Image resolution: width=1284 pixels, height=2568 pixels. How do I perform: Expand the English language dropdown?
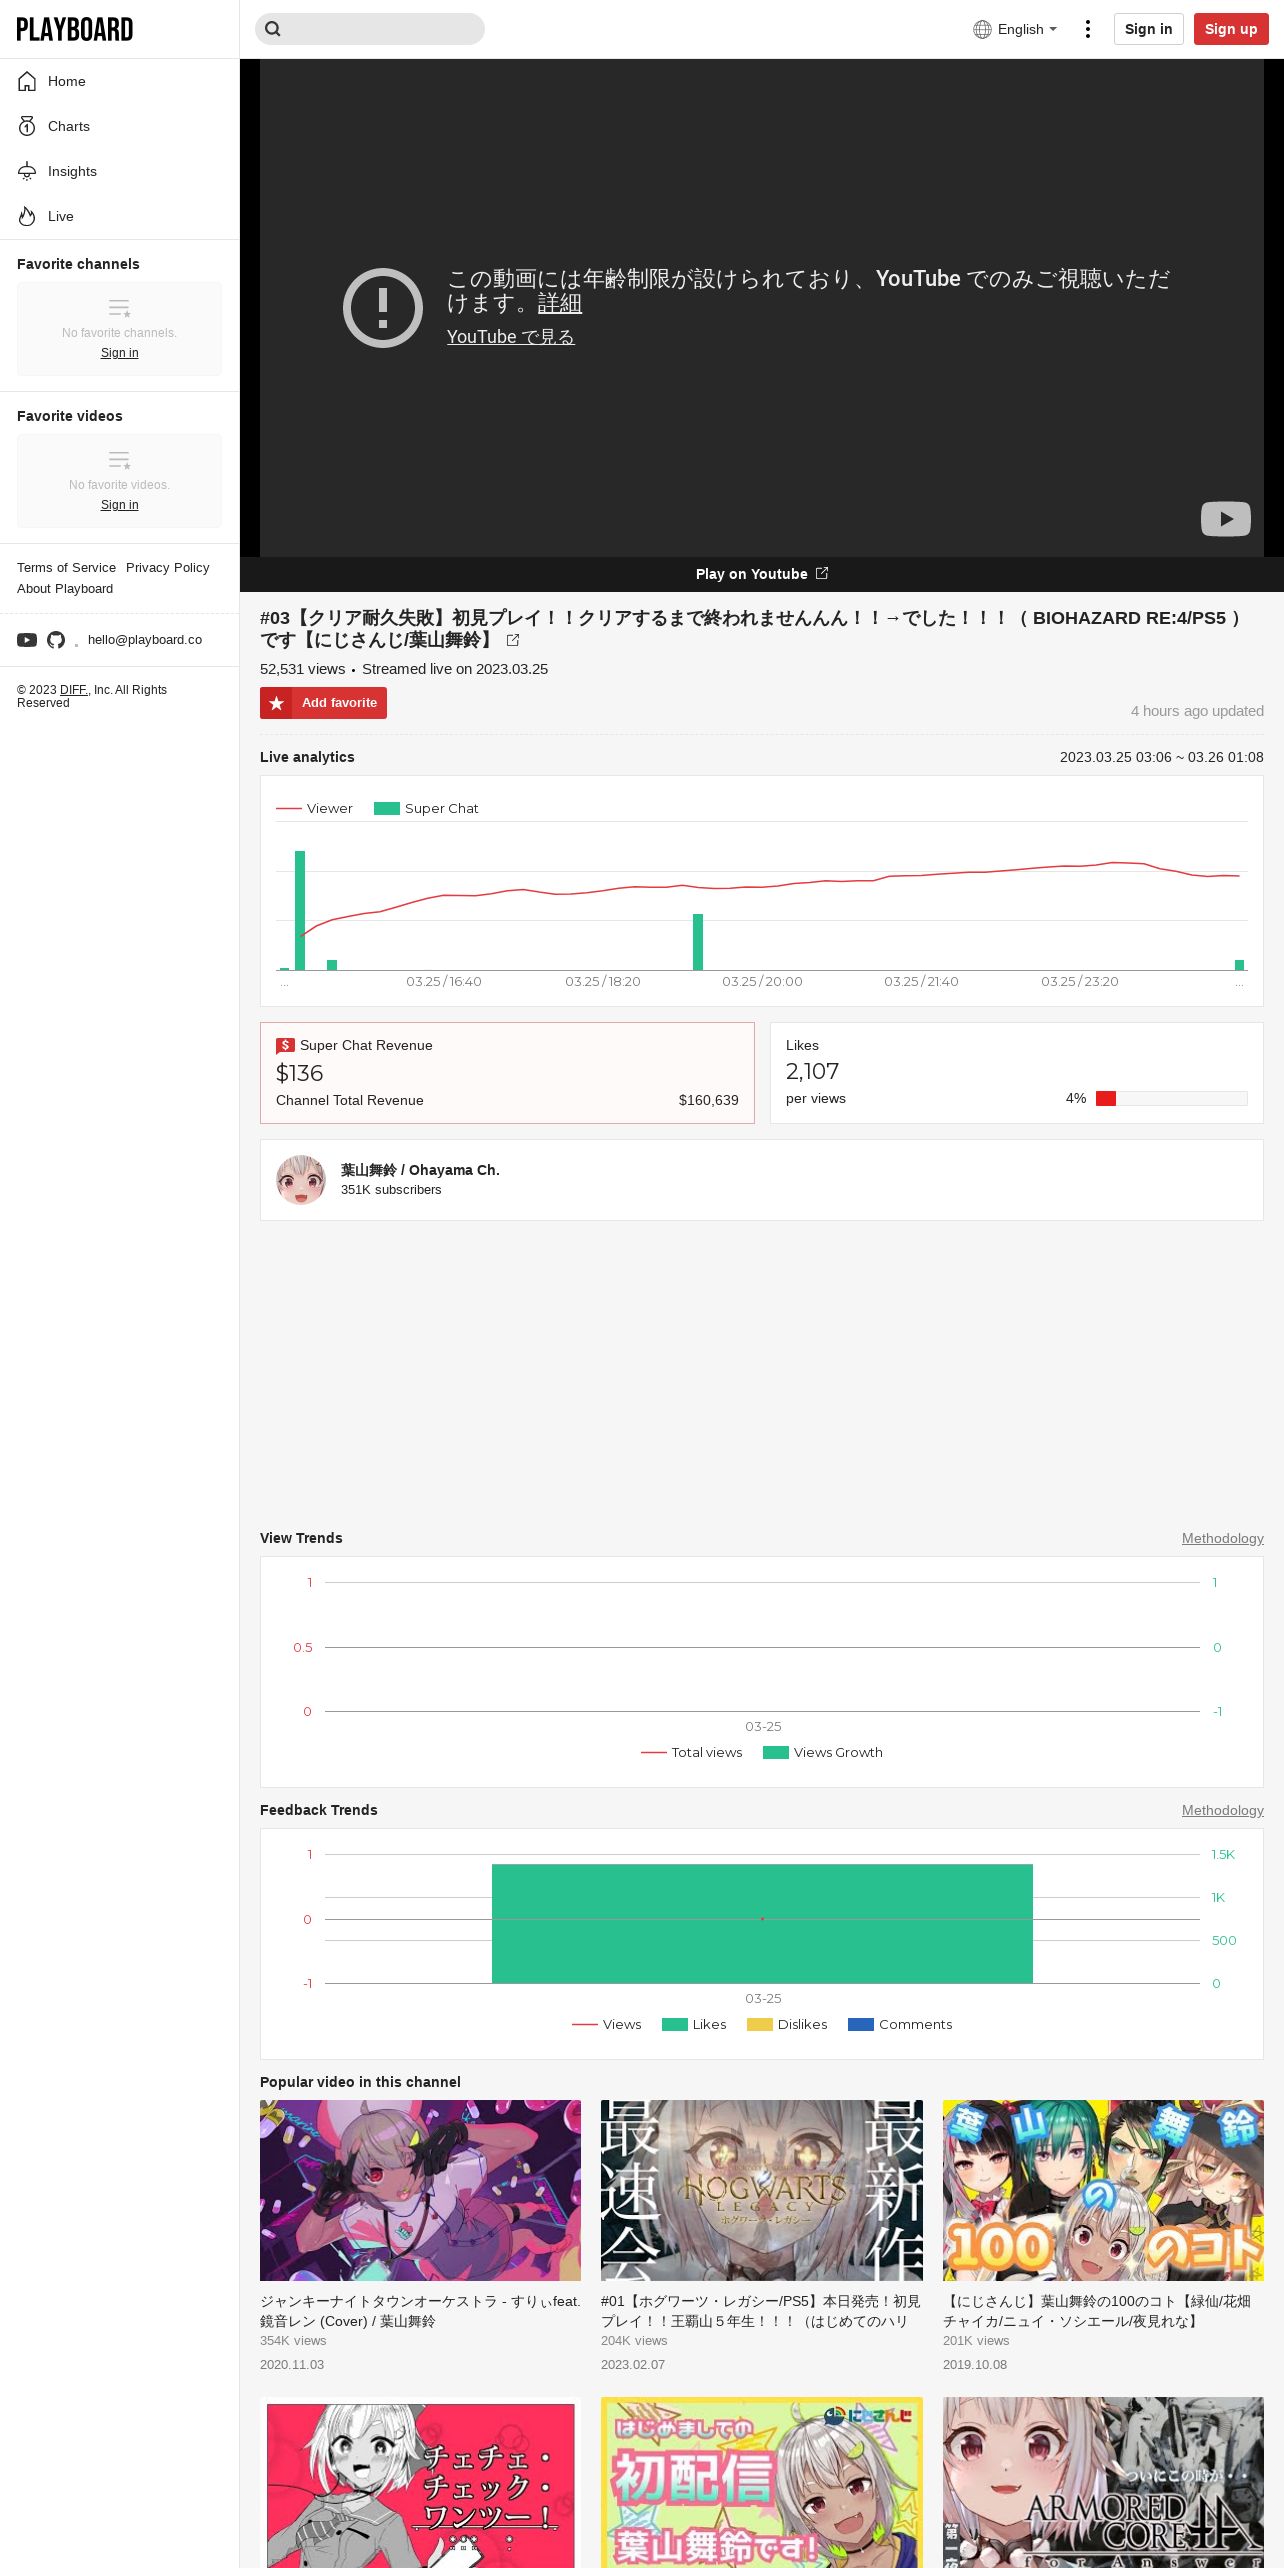tap(1015, 29)
